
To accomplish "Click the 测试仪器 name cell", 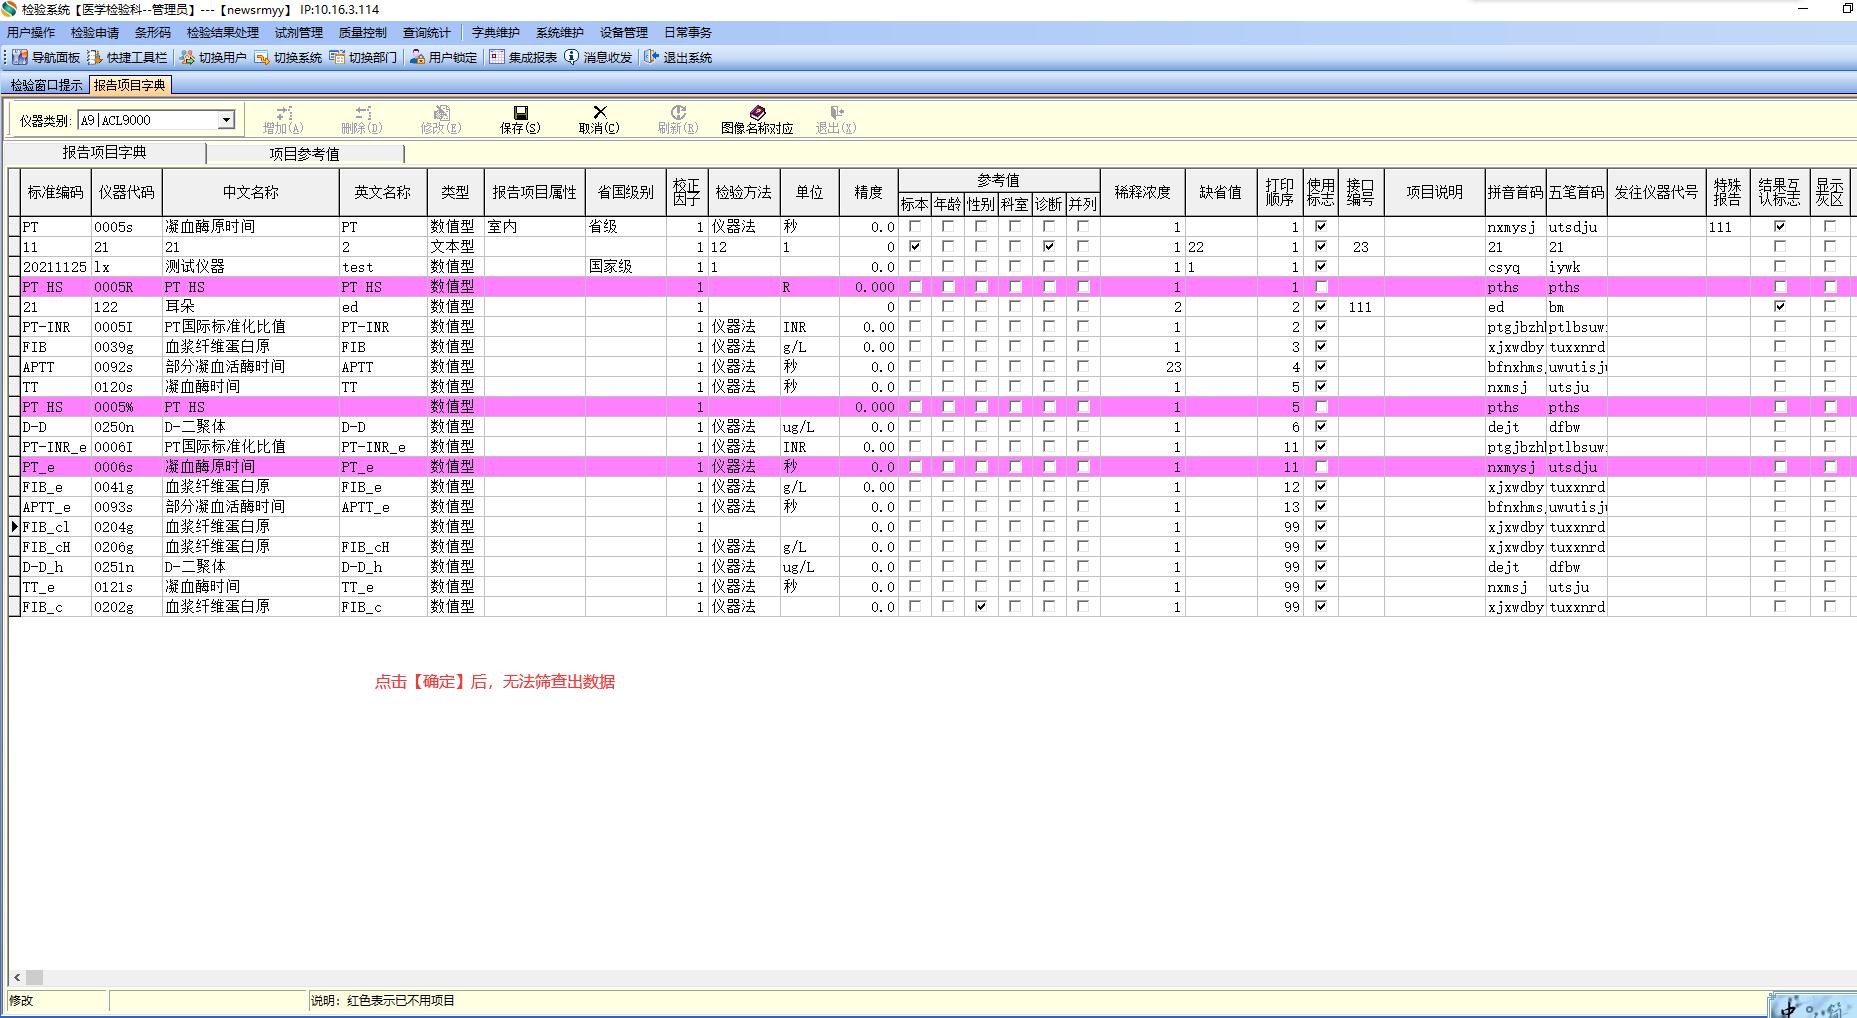I will [x=250, y=267].
